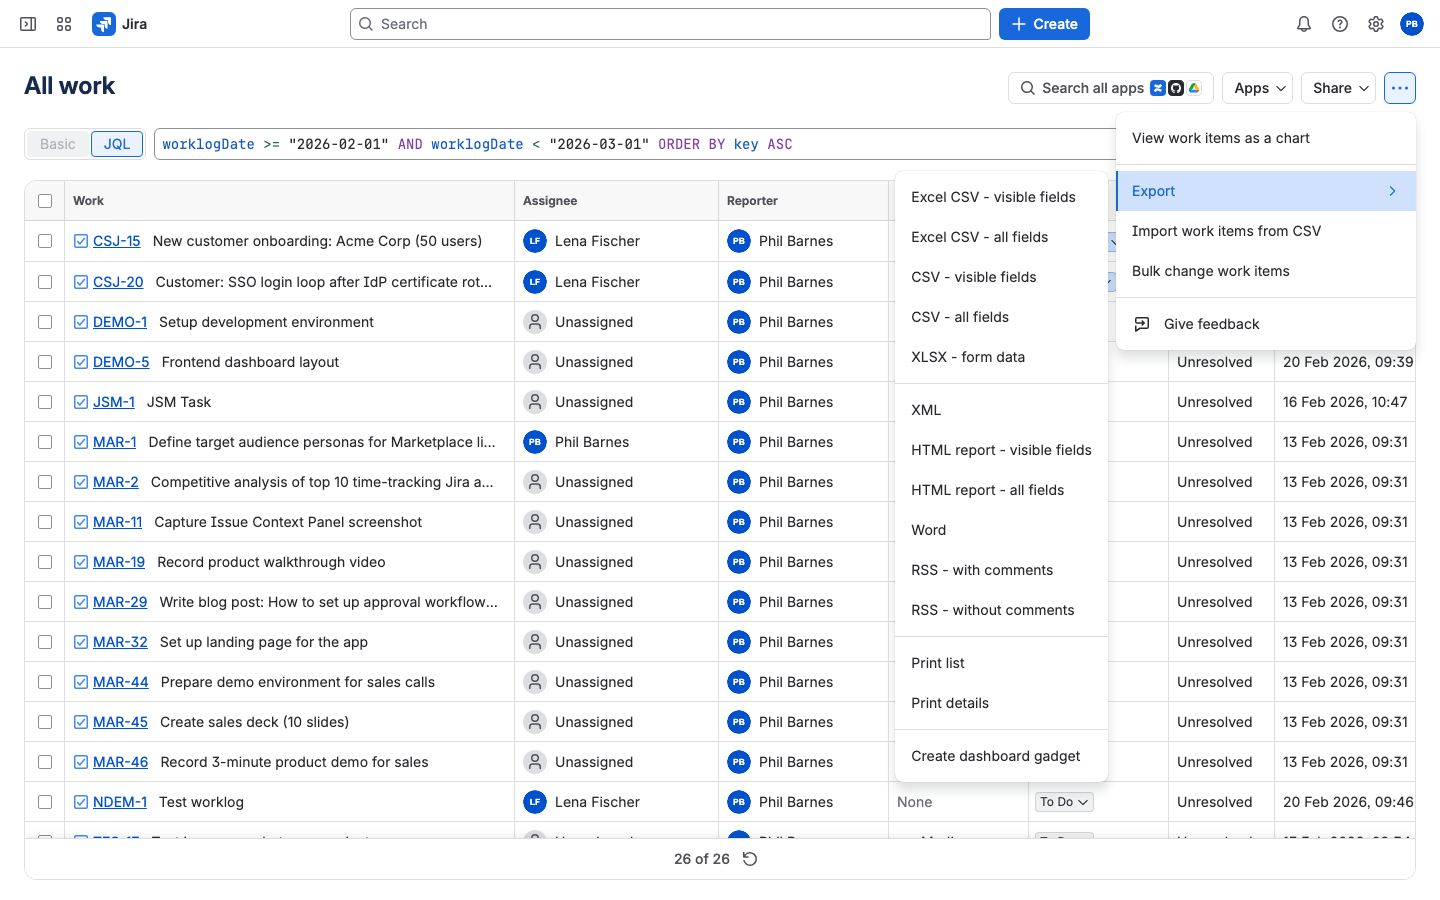The width and height of the screenshot is (1440, 900).
Task: Click the task type icon for MAR-19
Action: [x=81, y=562]
